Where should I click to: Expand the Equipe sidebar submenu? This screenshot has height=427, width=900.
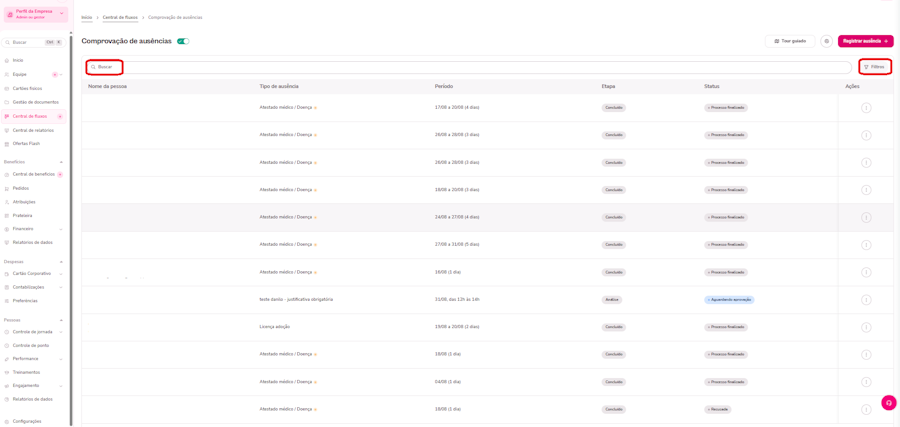61,75
